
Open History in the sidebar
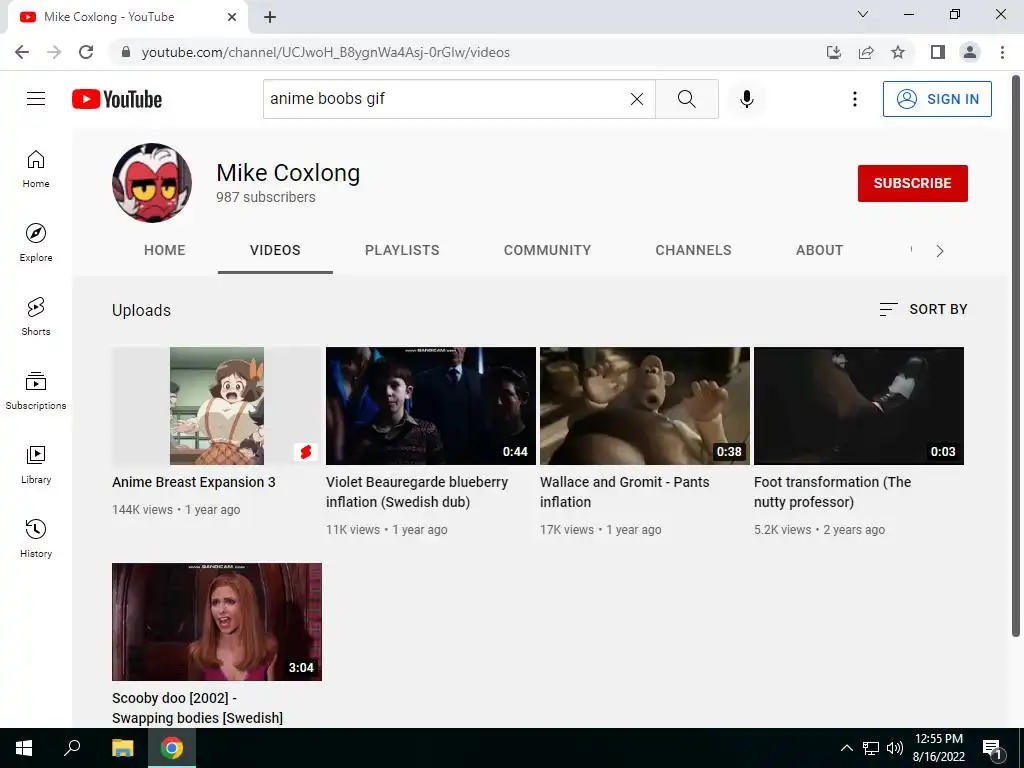click(36, 538)
